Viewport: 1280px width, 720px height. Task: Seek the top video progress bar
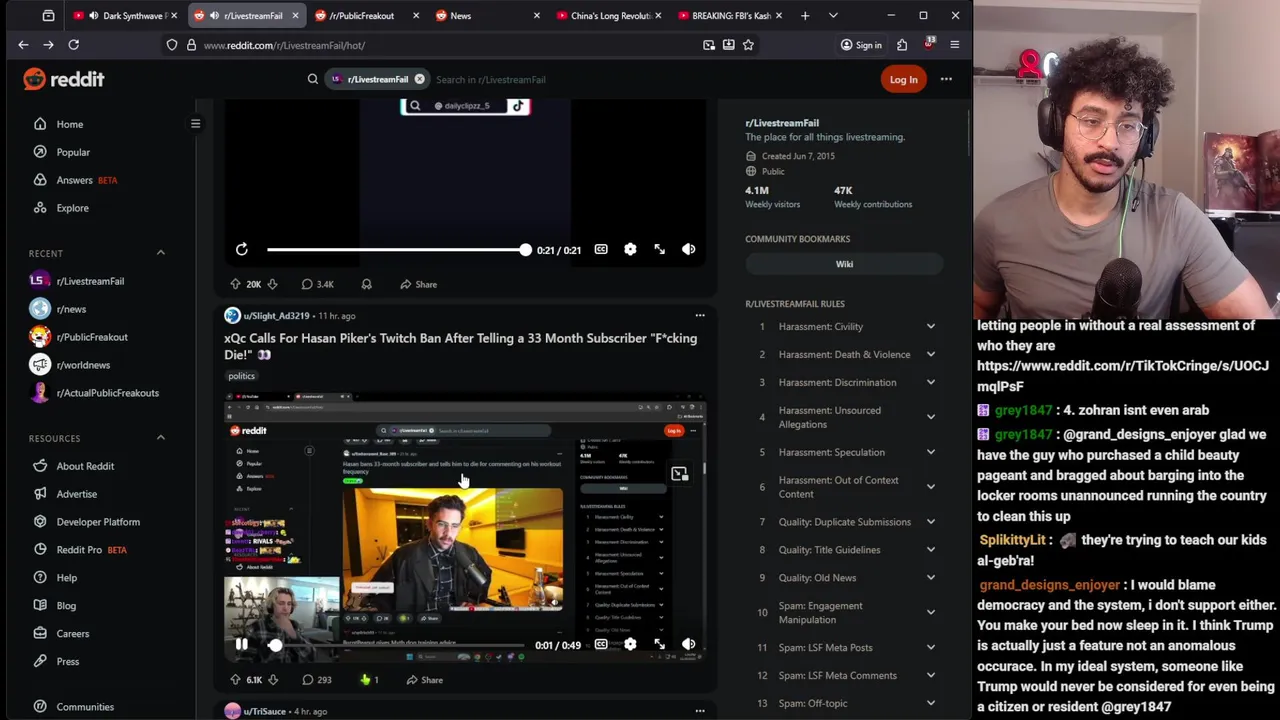point(398,249)
